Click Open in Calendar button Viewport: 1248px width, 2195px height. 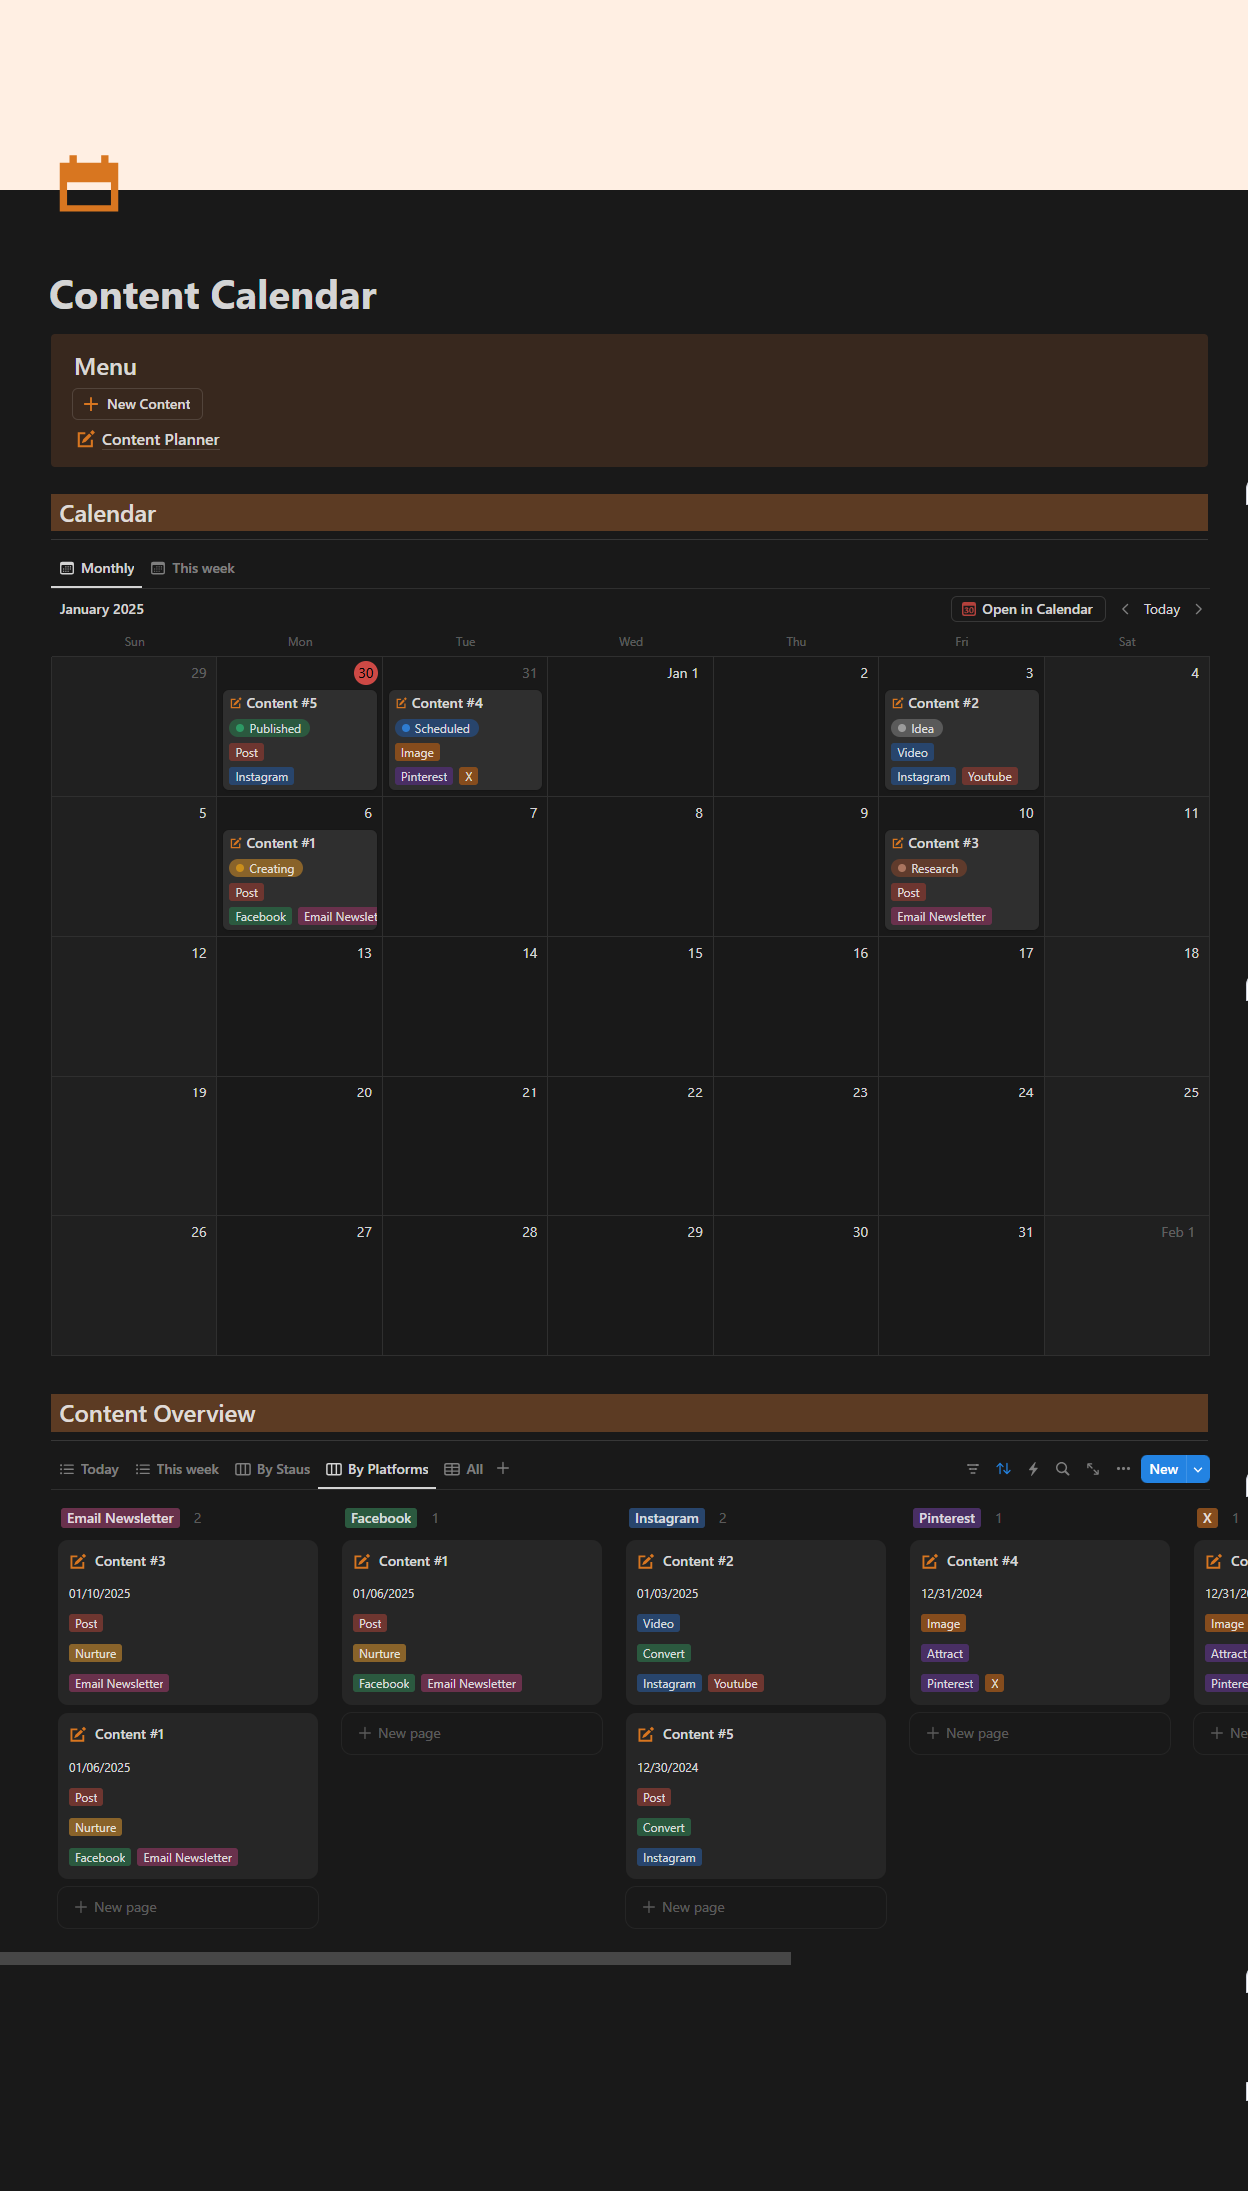(1028, 609)
